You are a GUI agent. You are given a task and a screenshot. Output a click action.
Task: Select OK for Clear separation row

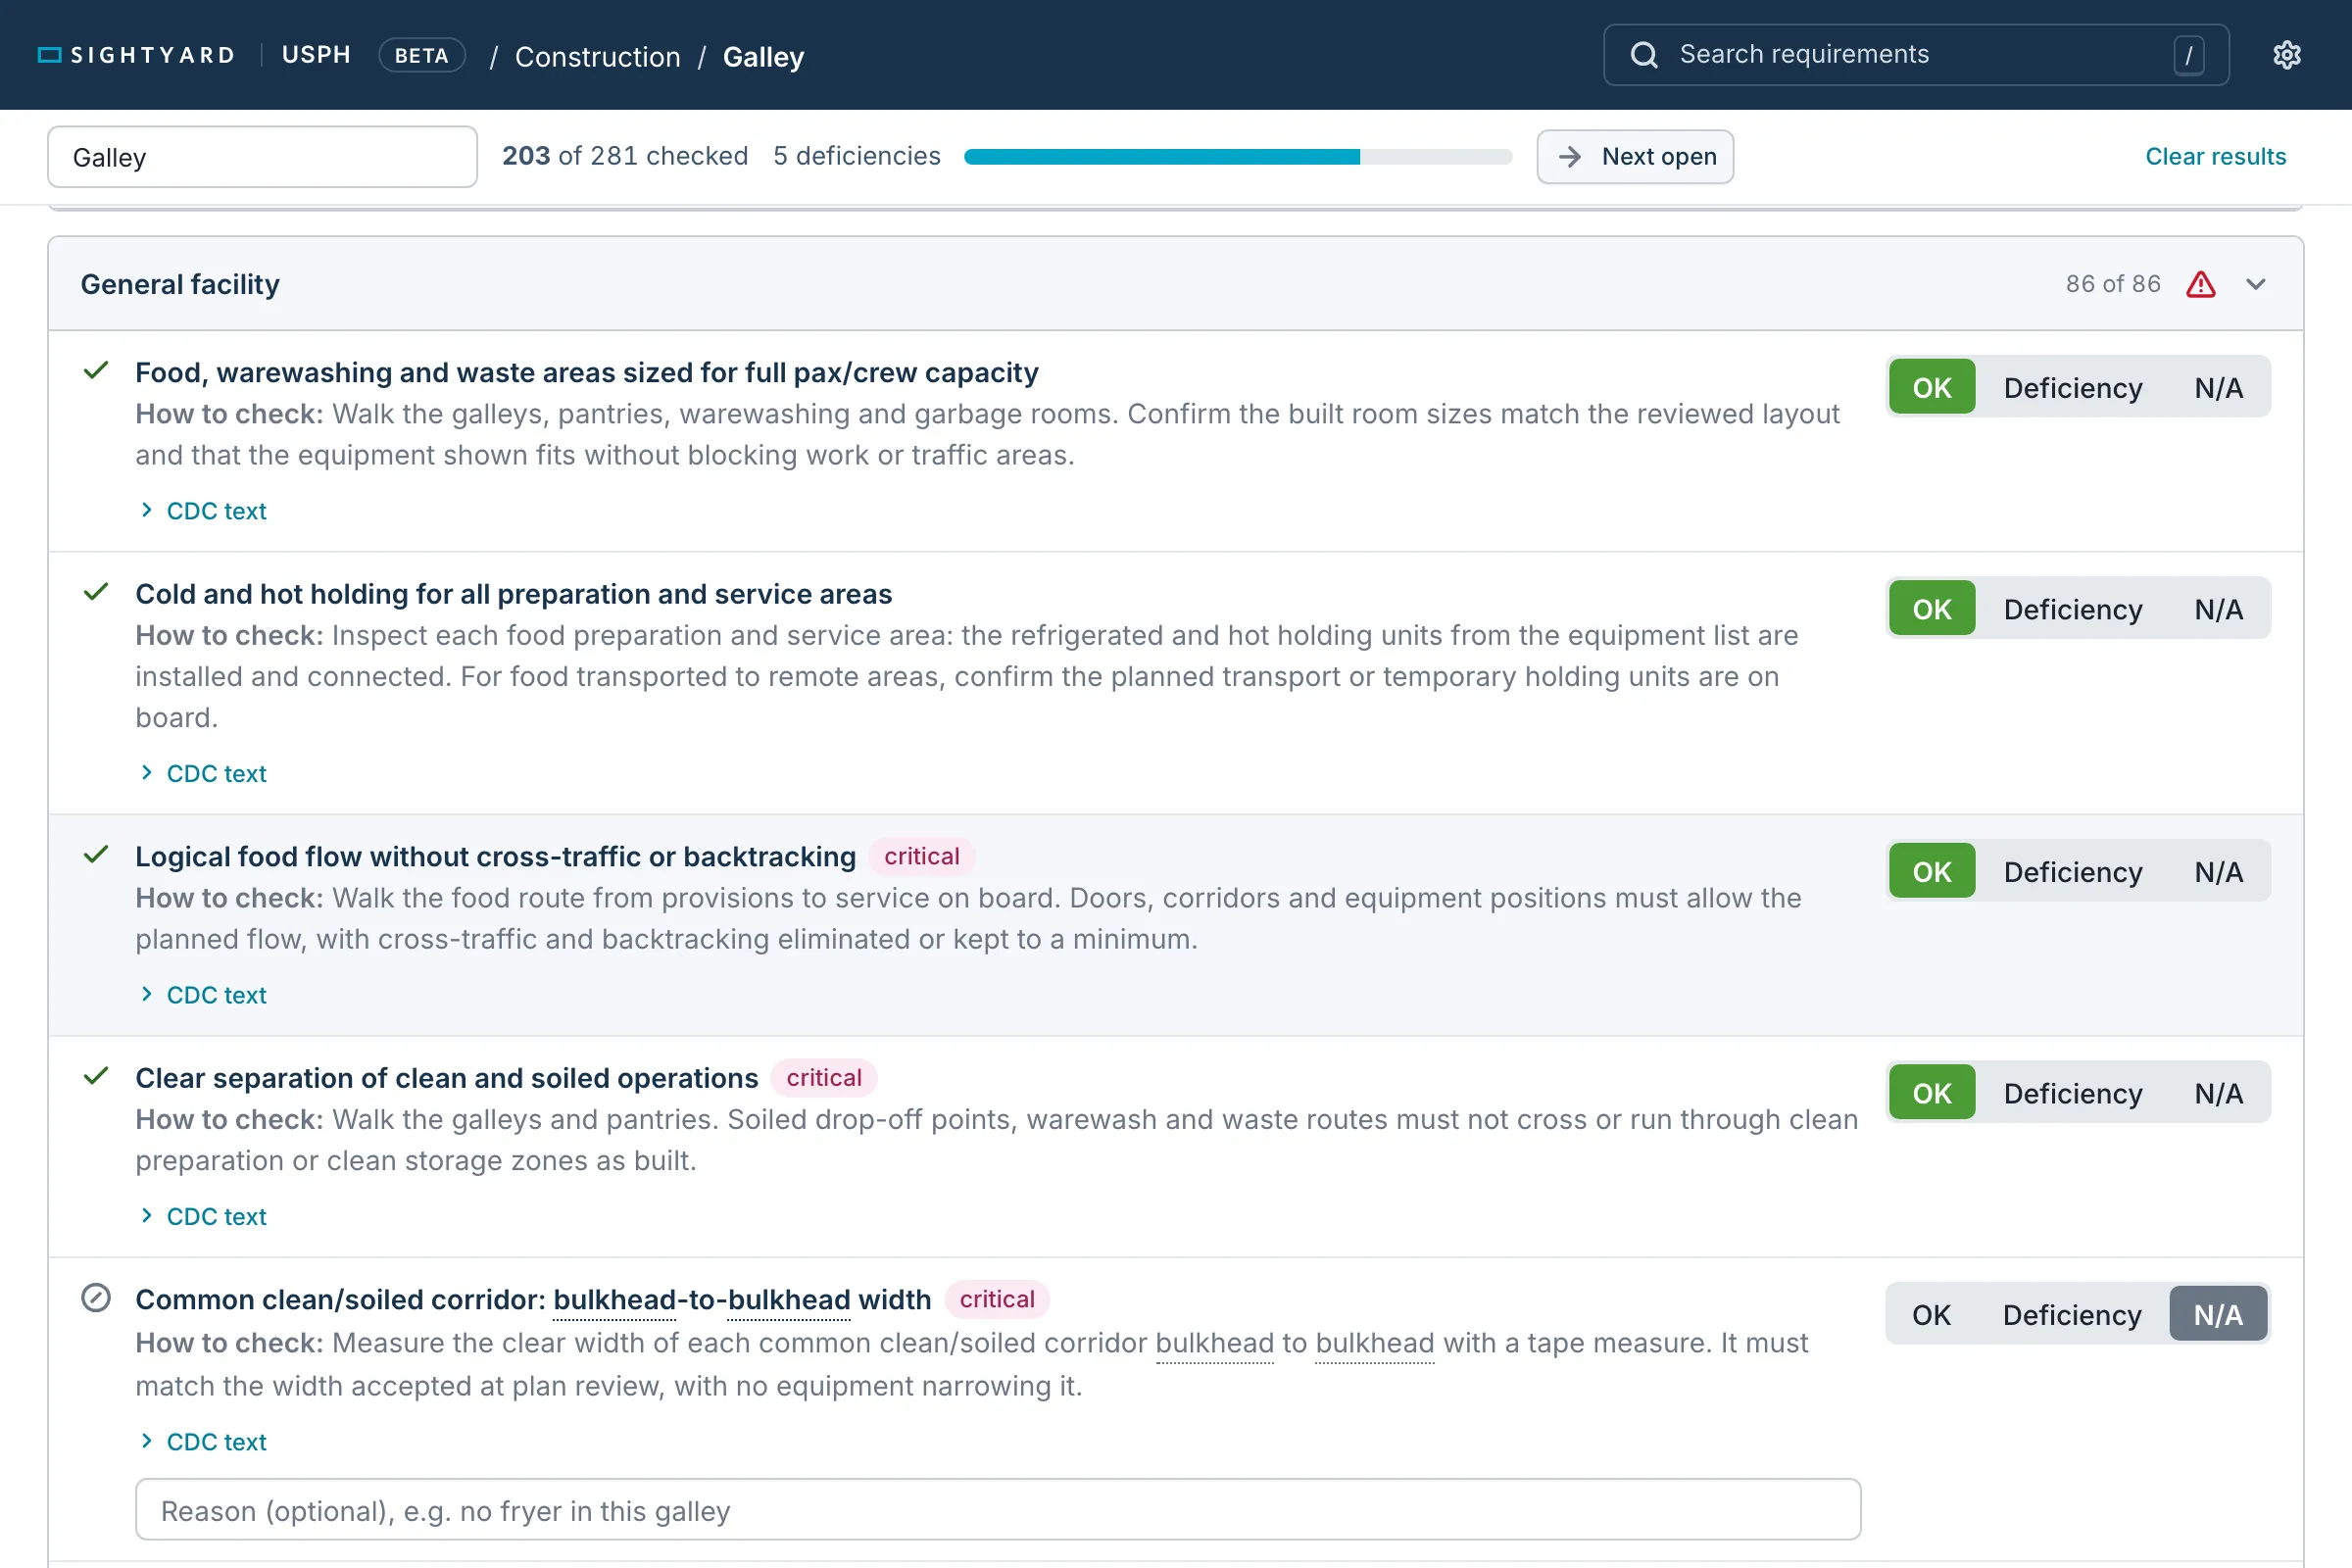click(x=1932, y=1092)
